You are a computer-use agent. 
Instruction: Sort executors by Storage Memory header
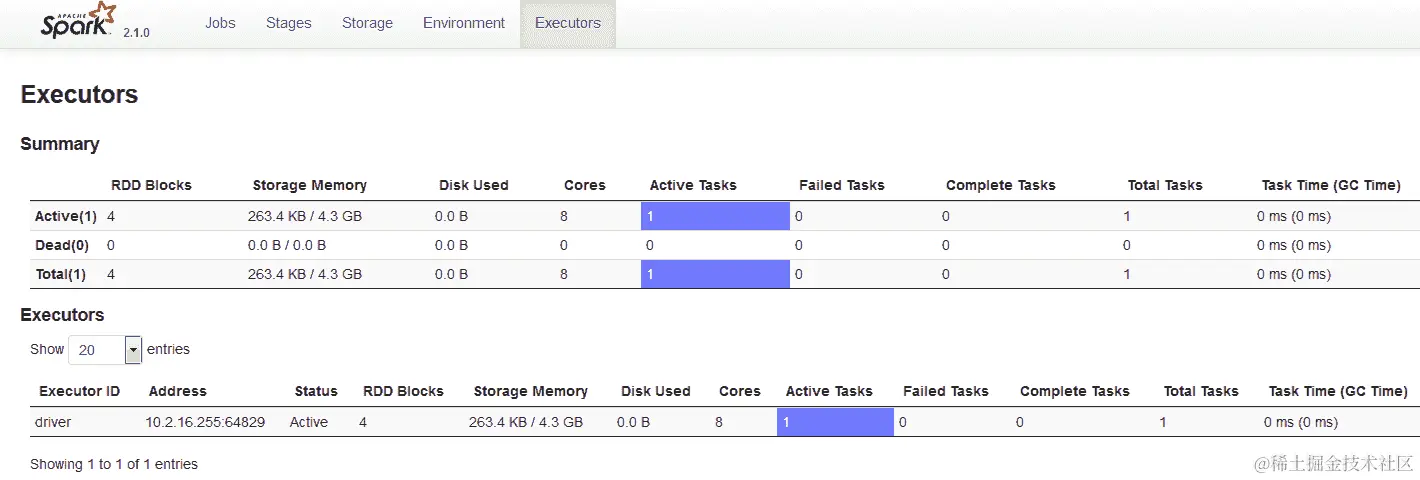pos(530,391)
